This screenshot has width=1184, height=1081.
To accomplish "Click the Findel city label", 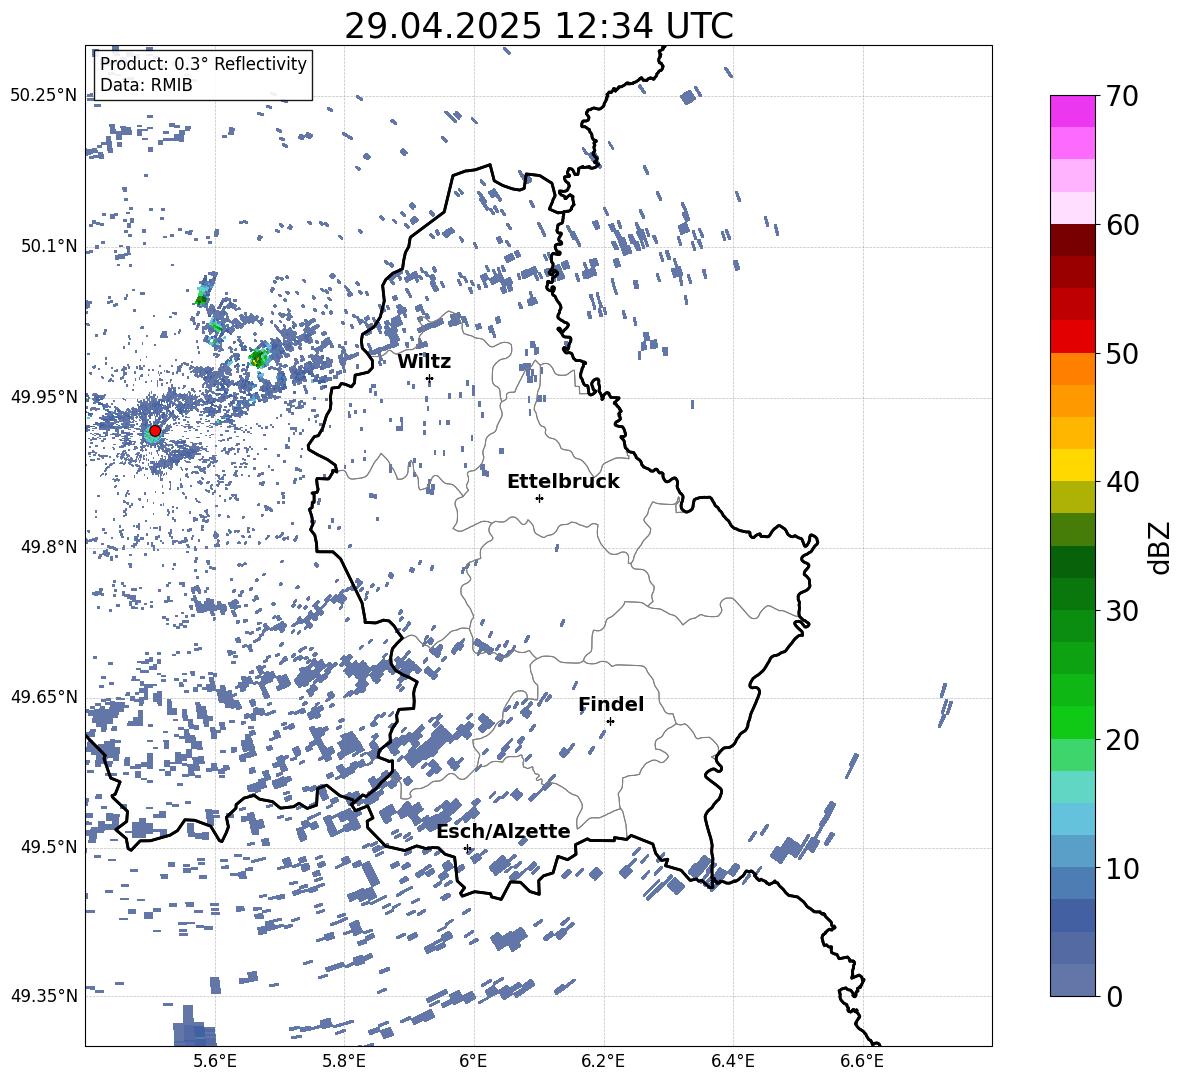I will click(x=611, y=704).
